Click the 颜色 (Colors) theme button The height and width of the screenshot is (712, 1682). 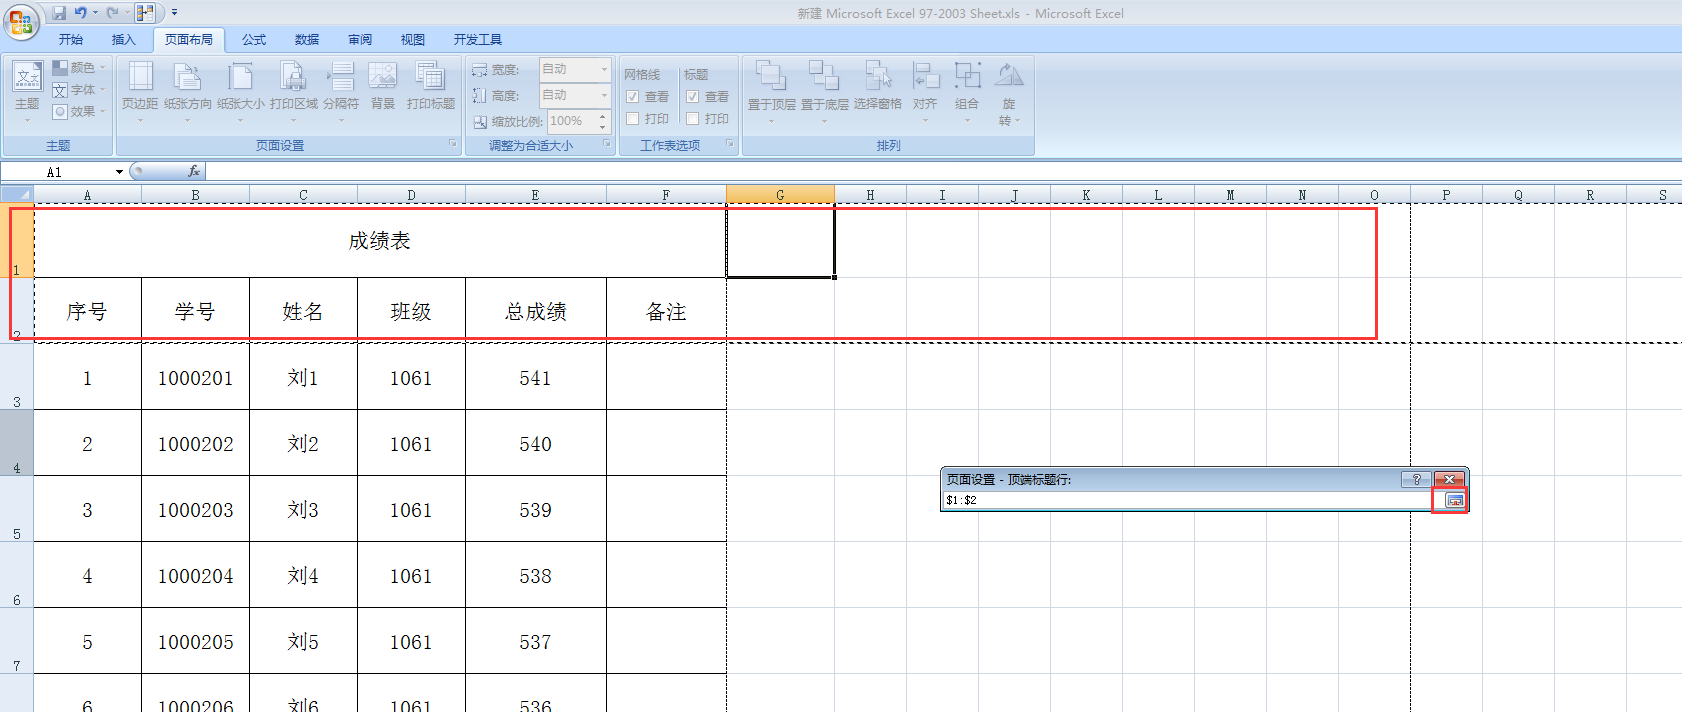pos(80,68)
